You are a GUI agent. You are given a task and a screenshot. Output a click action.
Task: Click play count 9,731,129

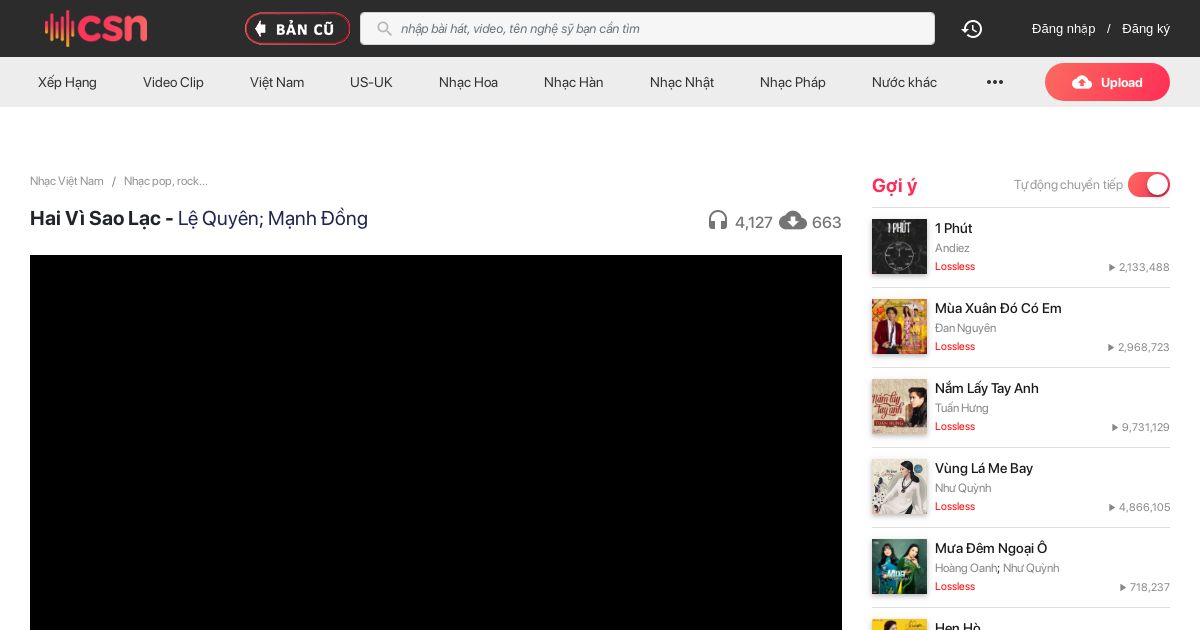[1141, 427]
